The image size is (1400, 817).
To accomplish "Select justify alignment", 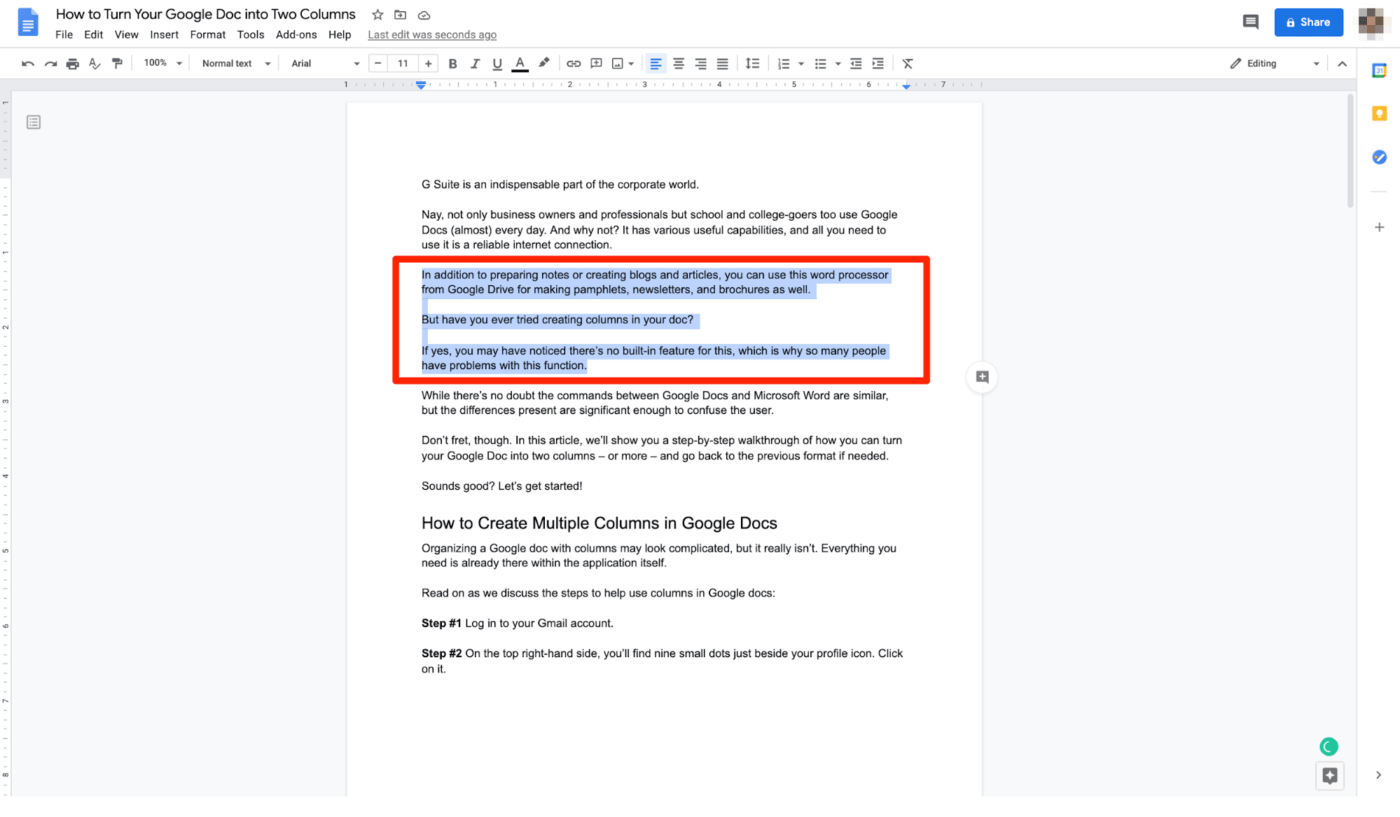I will point(722,63).
